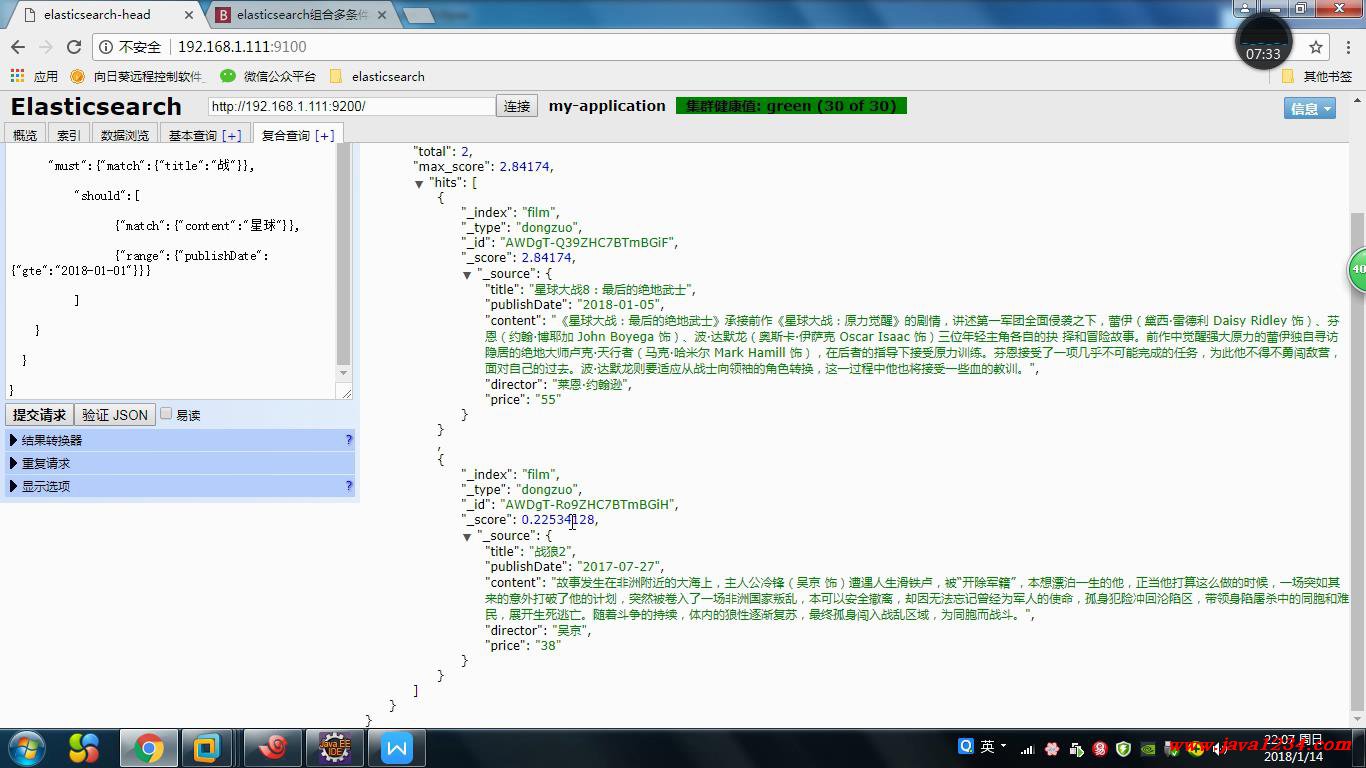Expand the 重复请求 section
Screen dimensions: 1366x768
(180, 463)
